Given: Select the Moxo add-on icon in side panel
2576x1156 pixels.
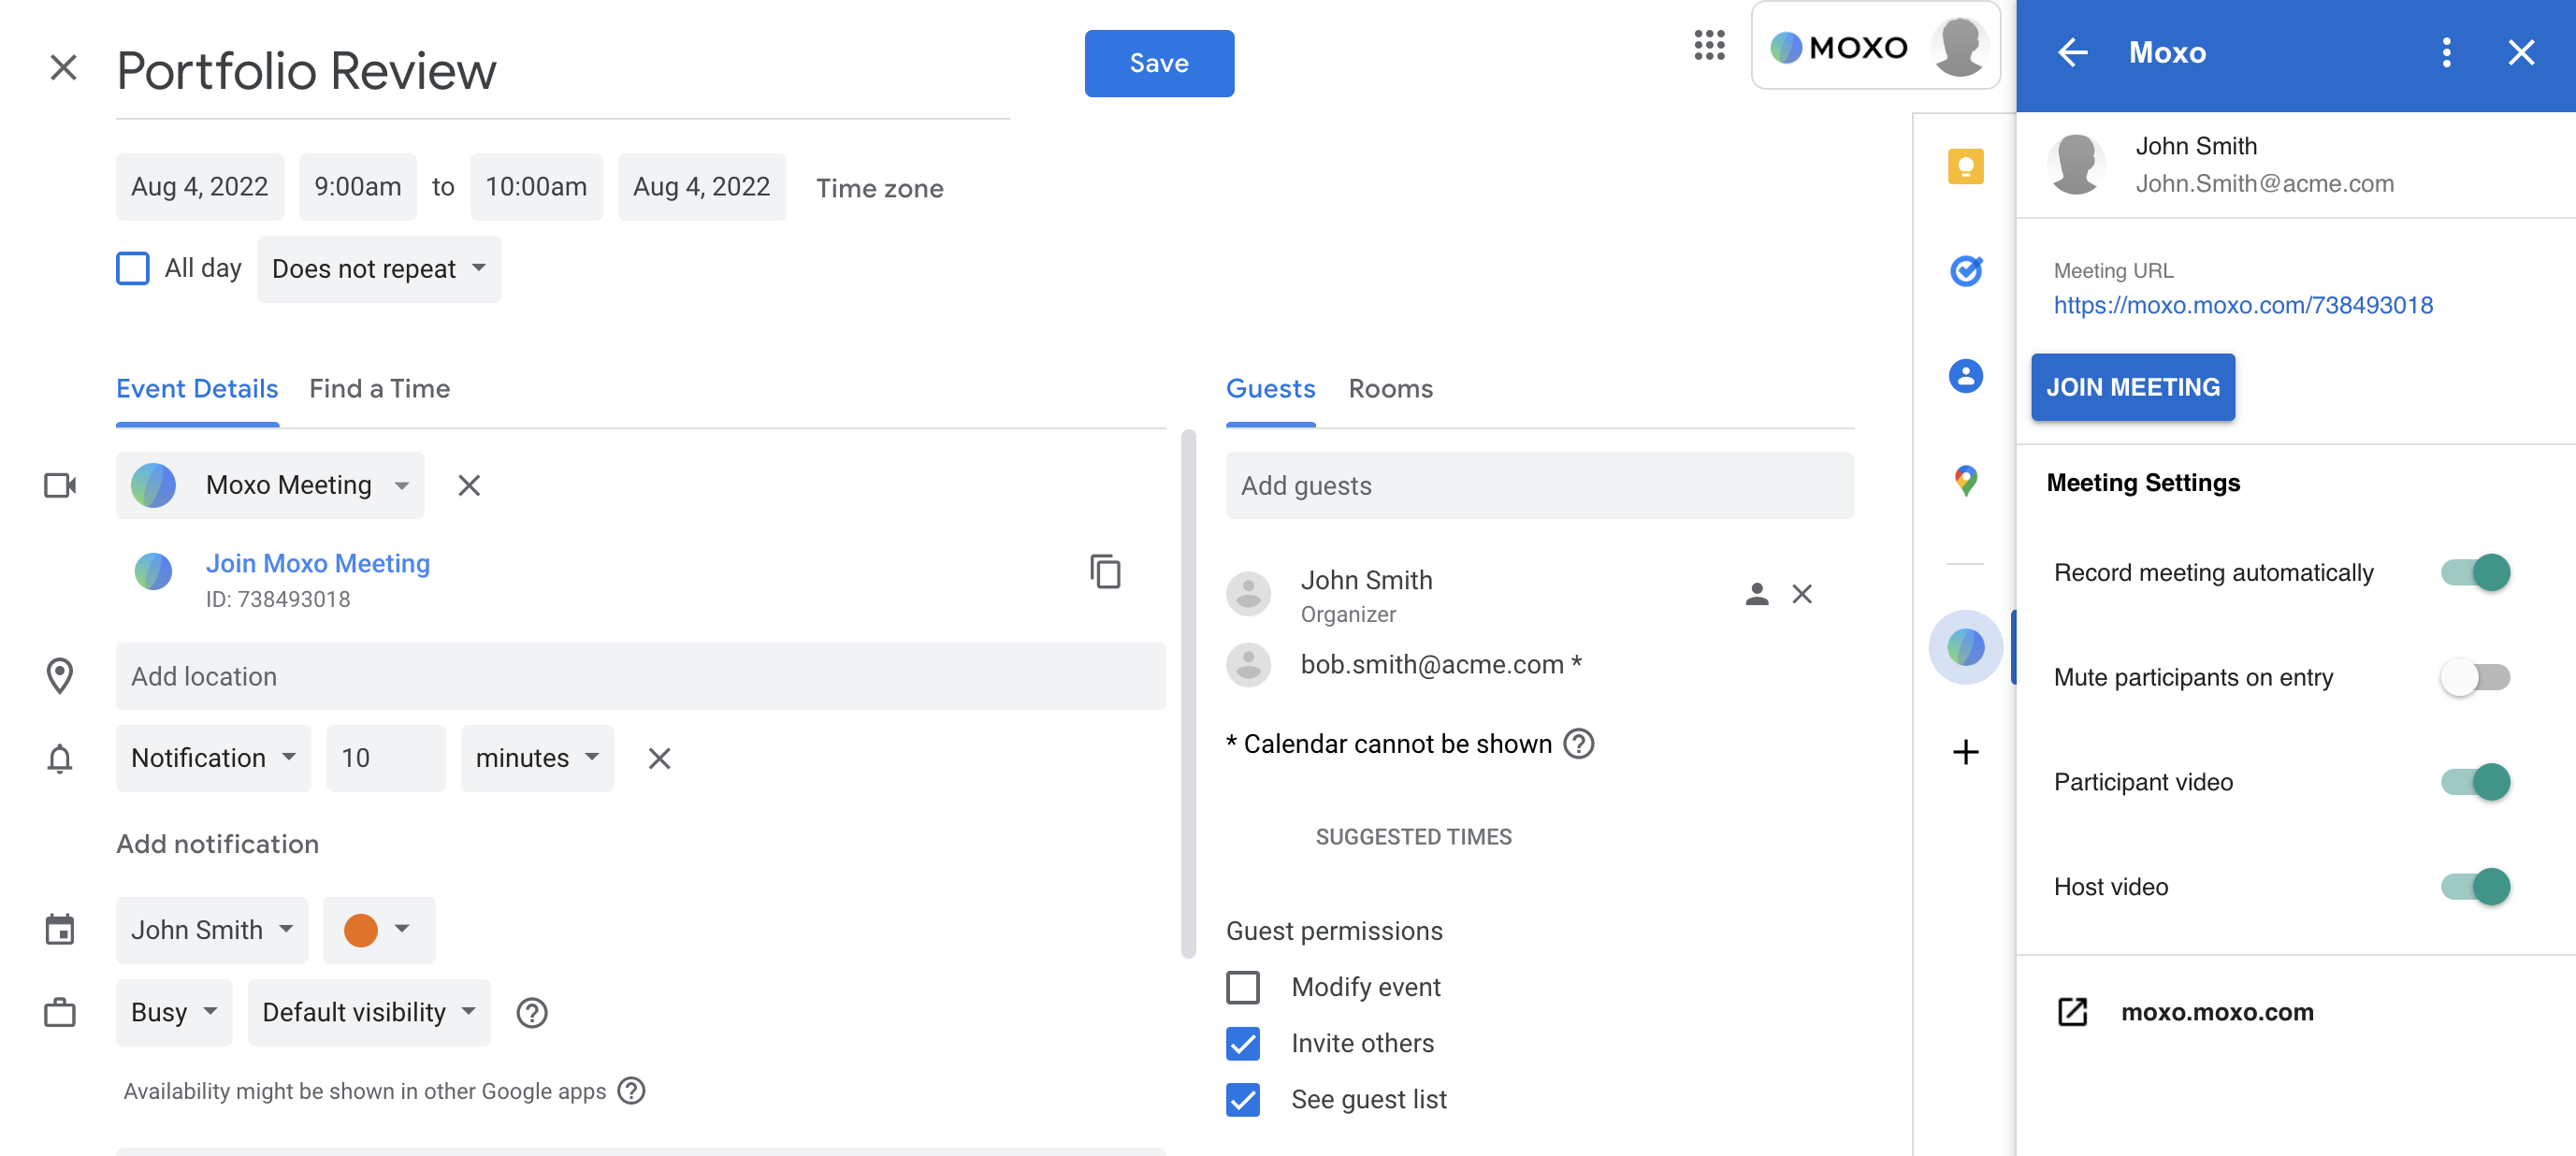Looking at the screenshot, I should coord(1965,647).
